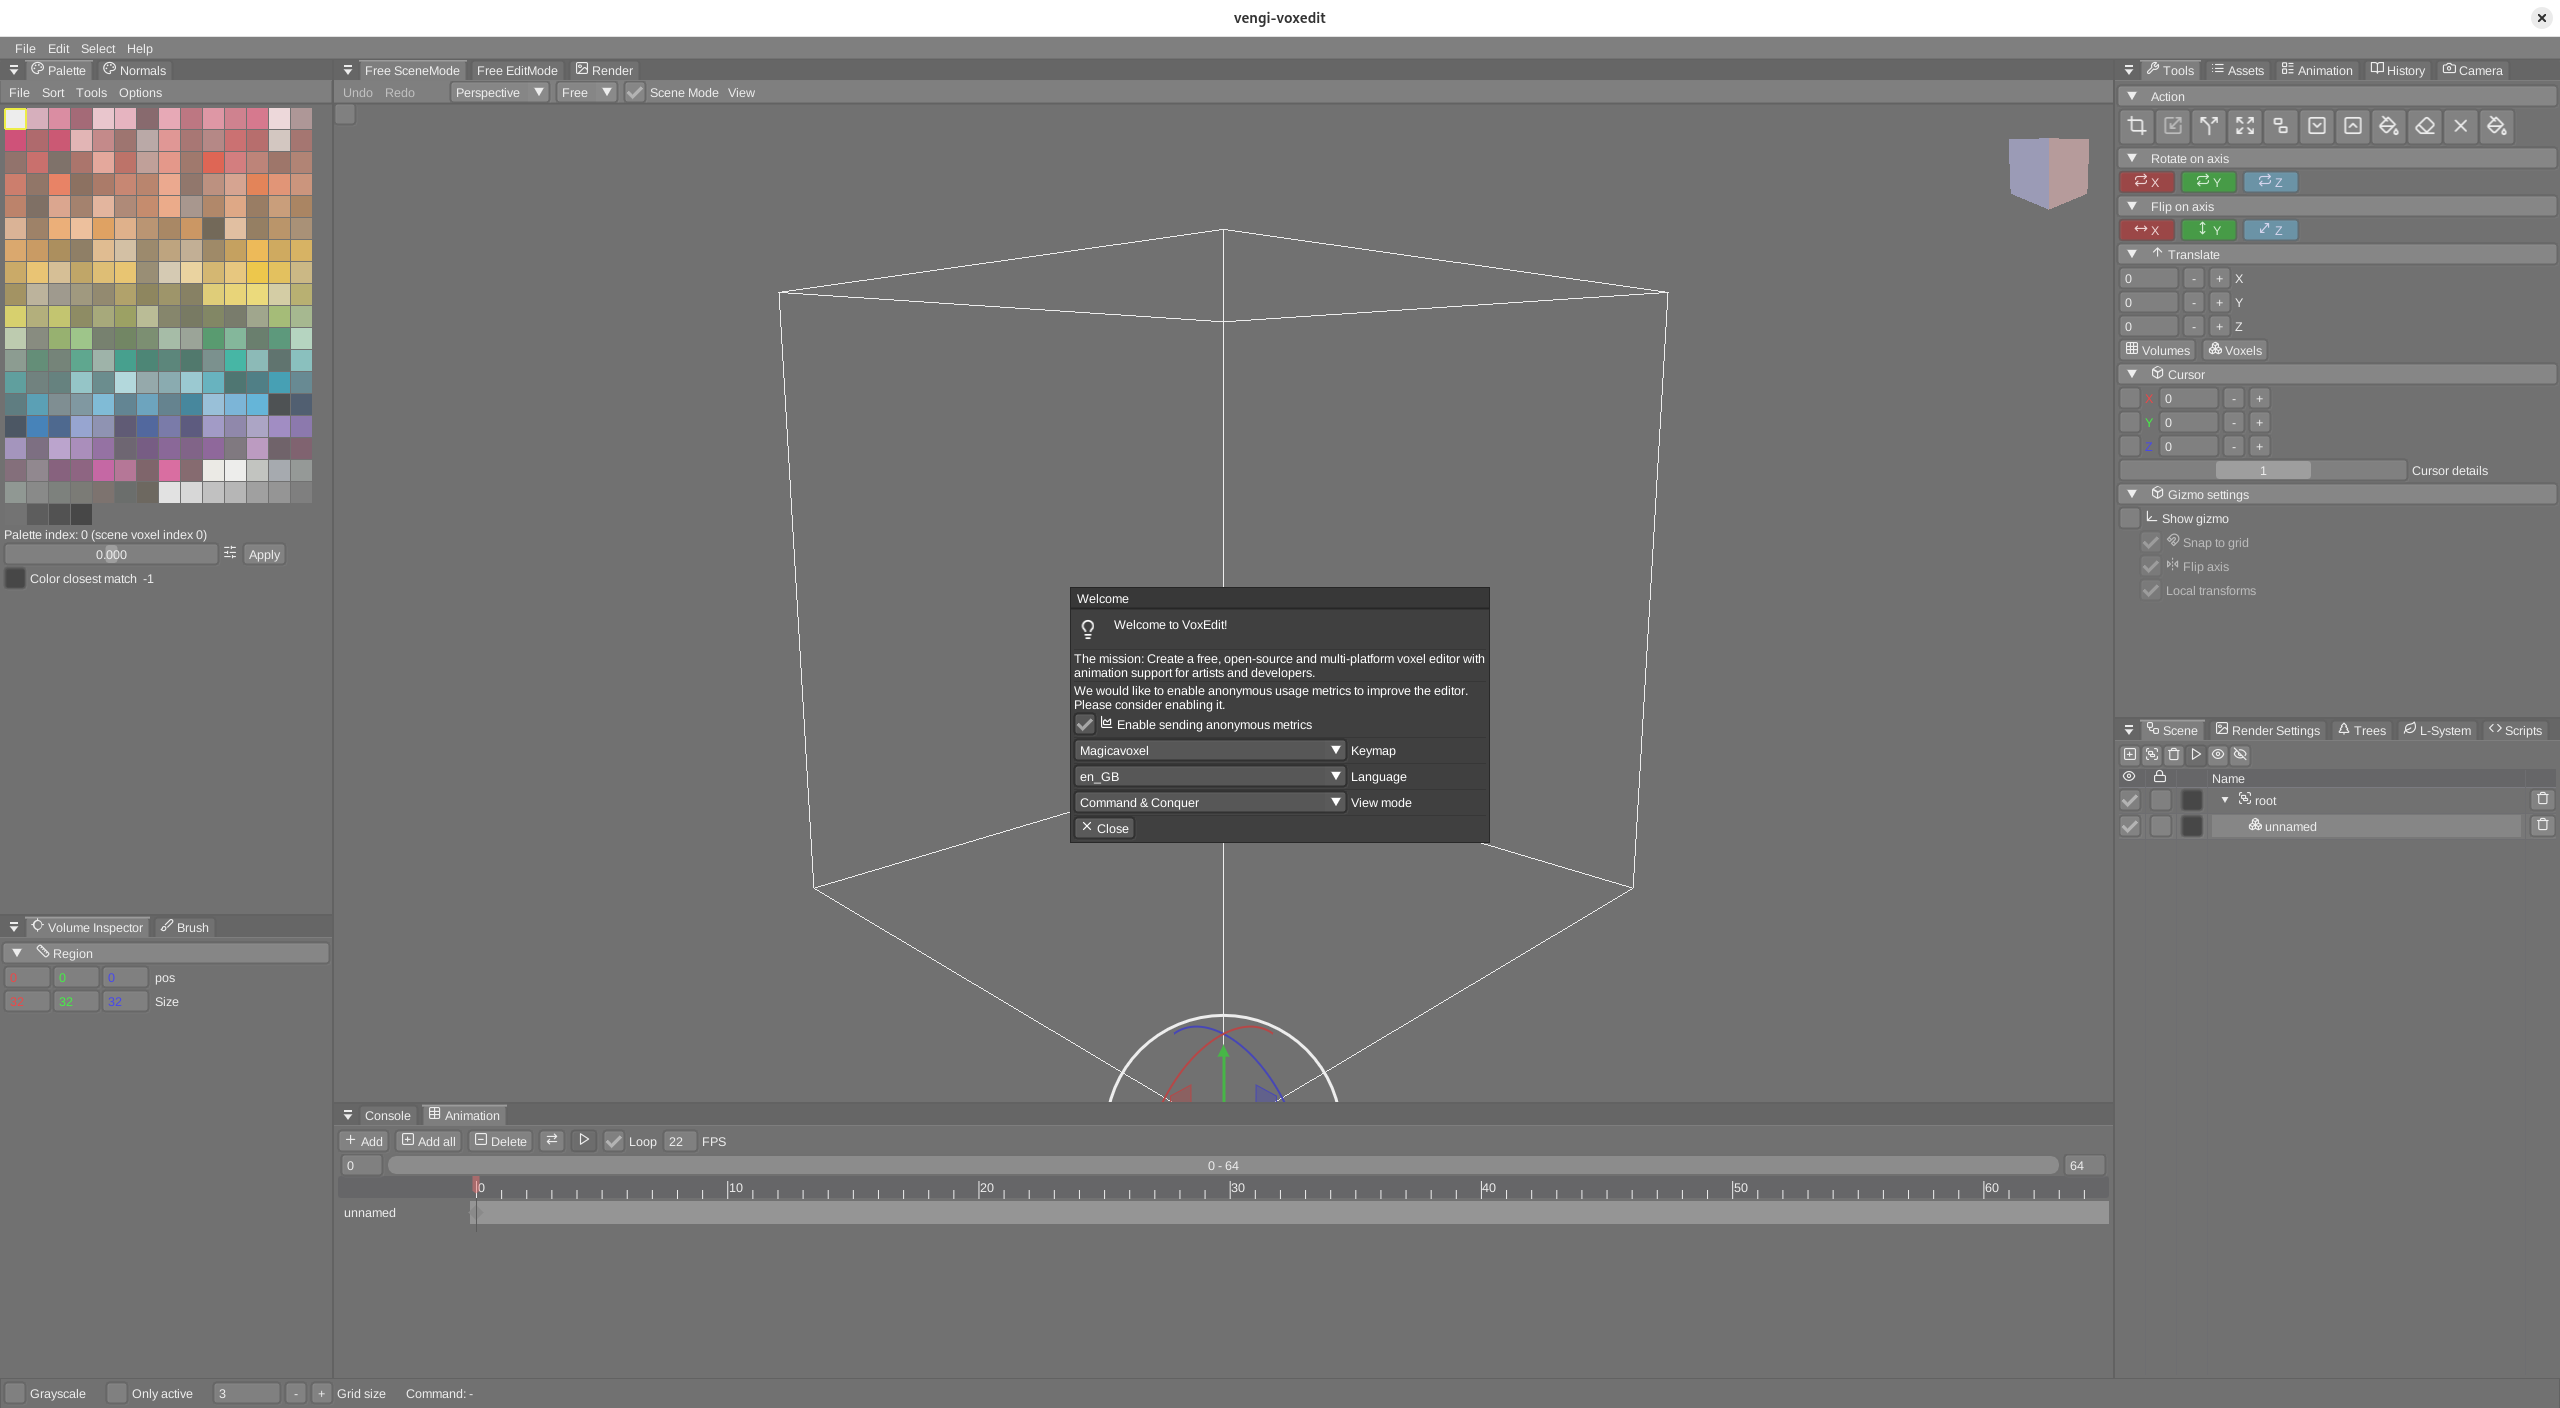This screenshot has width=2560, height=1408.
Task: Click the down-chevron box action icon
Action: pyautogui.click(x=2317, y=126)
